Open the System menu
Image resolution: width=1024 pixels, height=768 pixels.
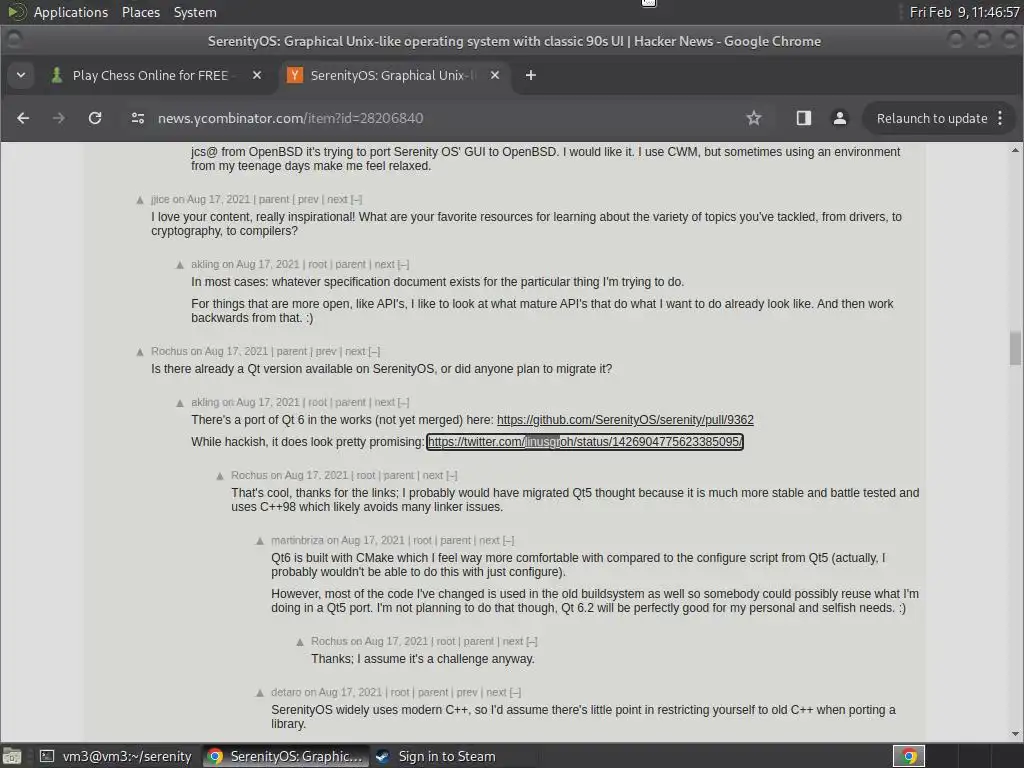click(195, 12)
